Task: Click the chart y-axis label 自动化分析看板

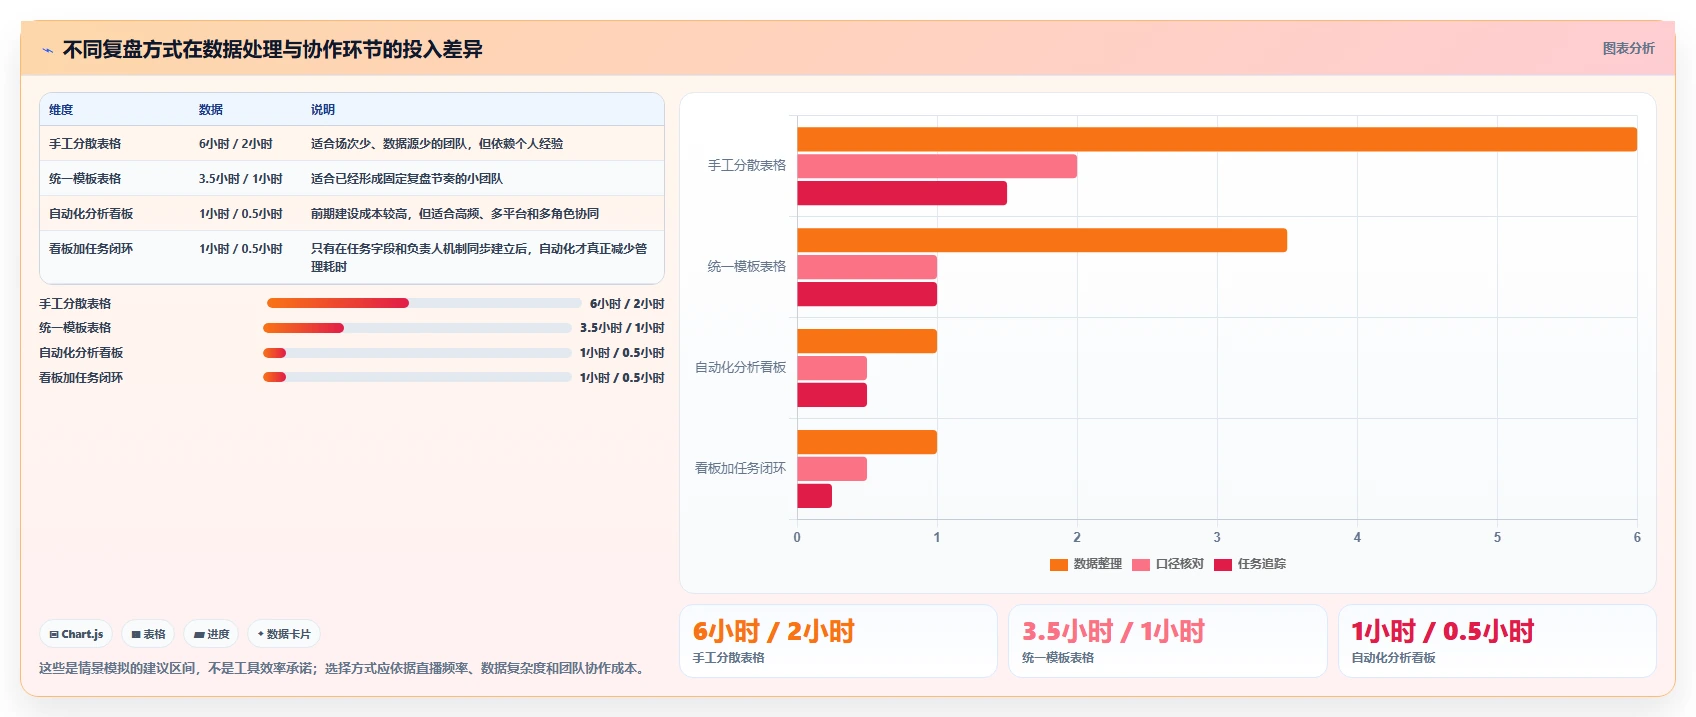Action: coord(741,368)
